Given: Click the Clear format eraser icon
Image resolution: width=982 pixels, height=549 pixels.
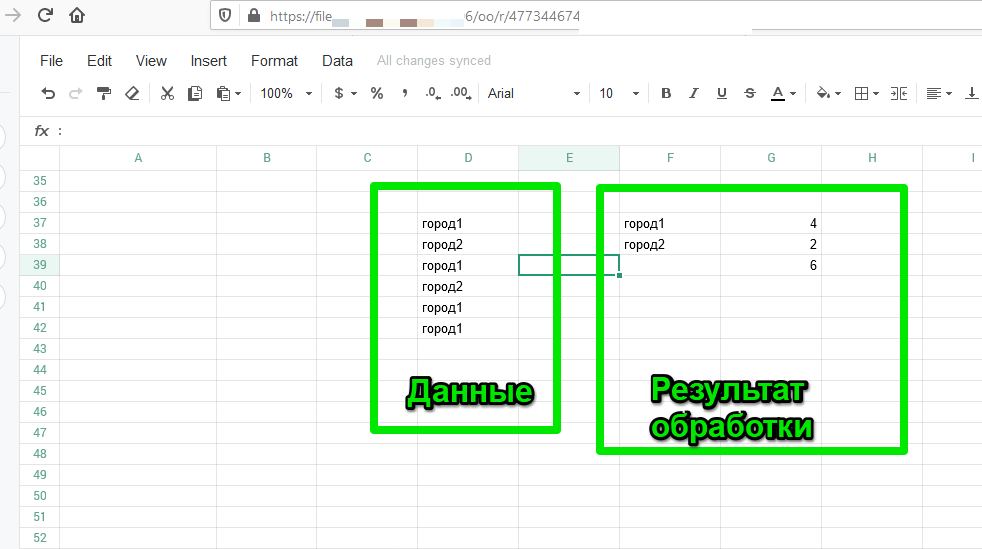Looking at the screenshot, I should point(132,93).
